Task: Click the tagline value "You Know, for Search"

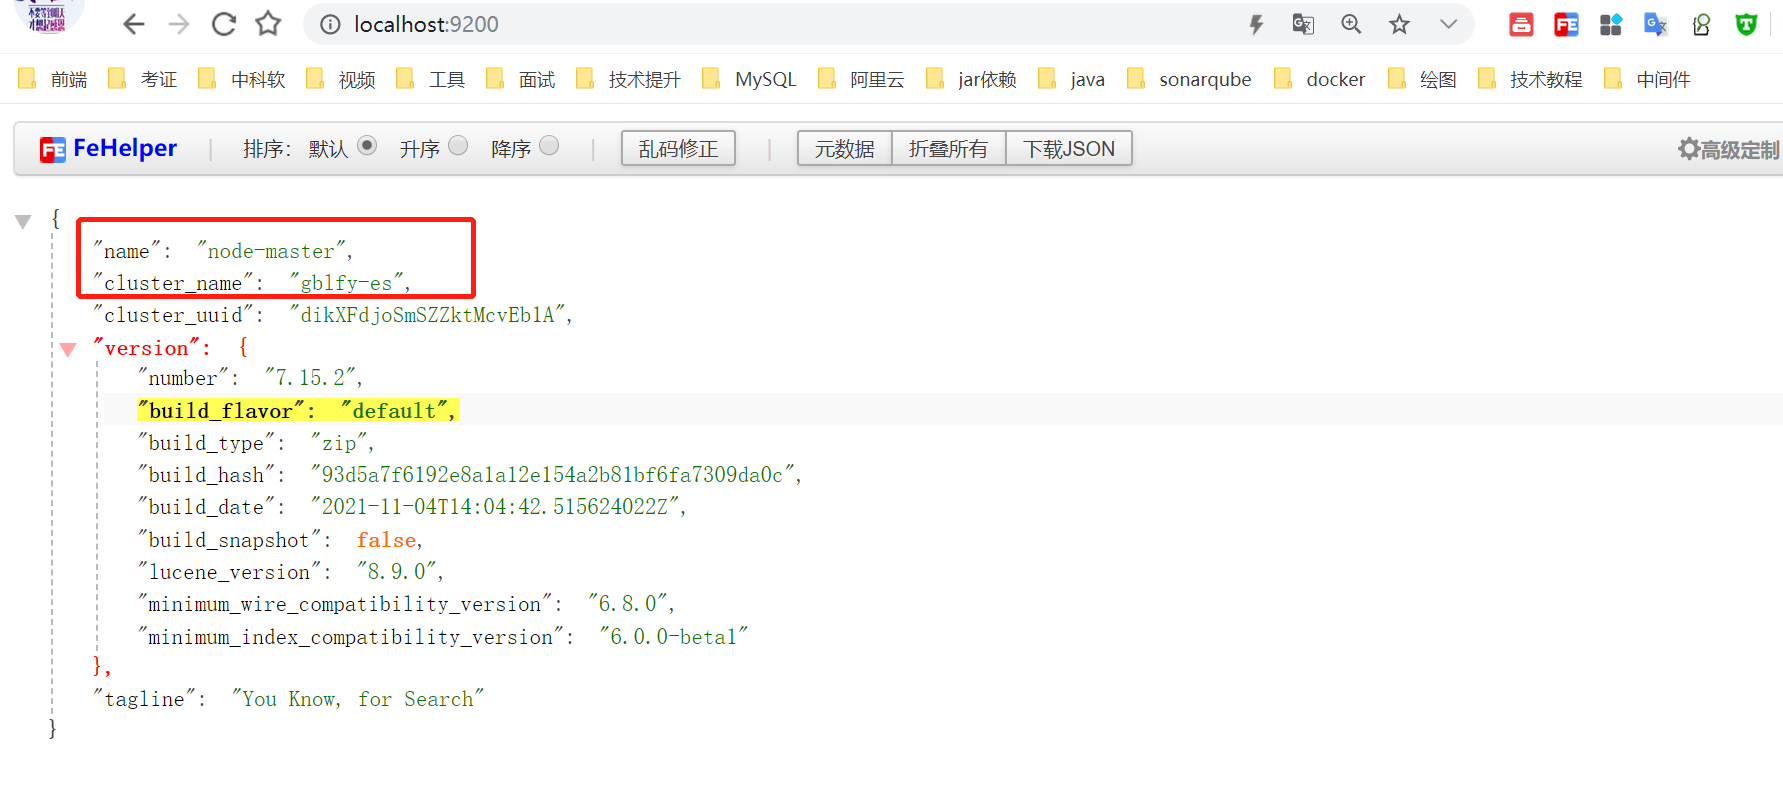Action: coord(358,699)
